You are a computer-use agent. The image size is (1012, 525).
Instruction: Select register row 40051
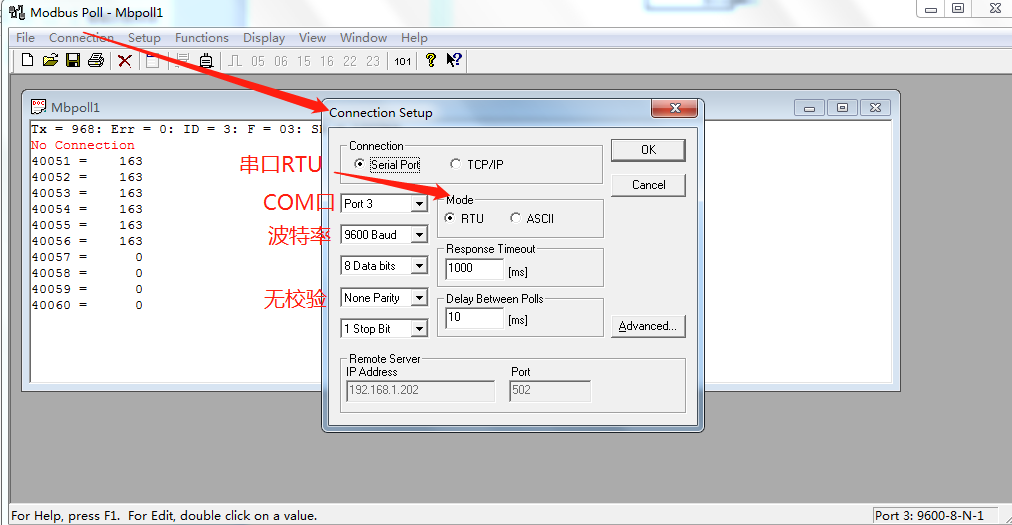point(87,161)
